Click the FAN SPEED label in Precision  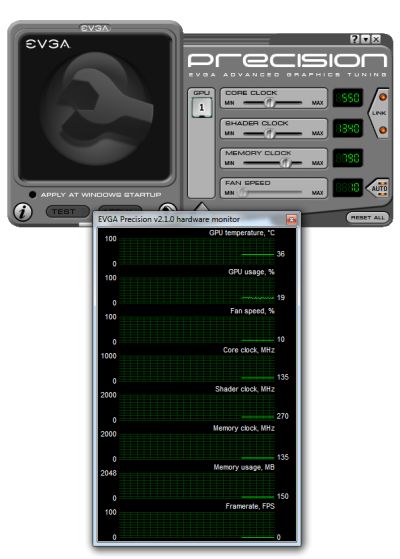click(248, 183)
